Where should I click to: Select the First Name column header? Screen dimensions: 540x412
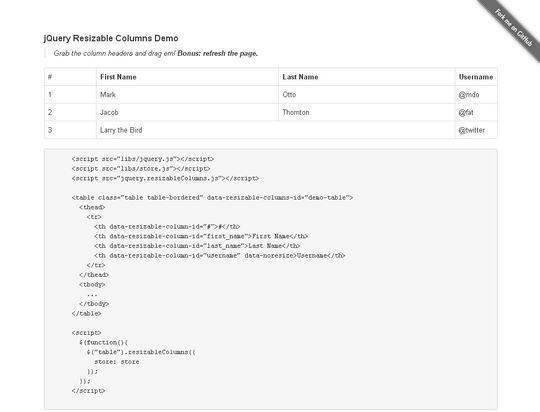tap(187, 77)
